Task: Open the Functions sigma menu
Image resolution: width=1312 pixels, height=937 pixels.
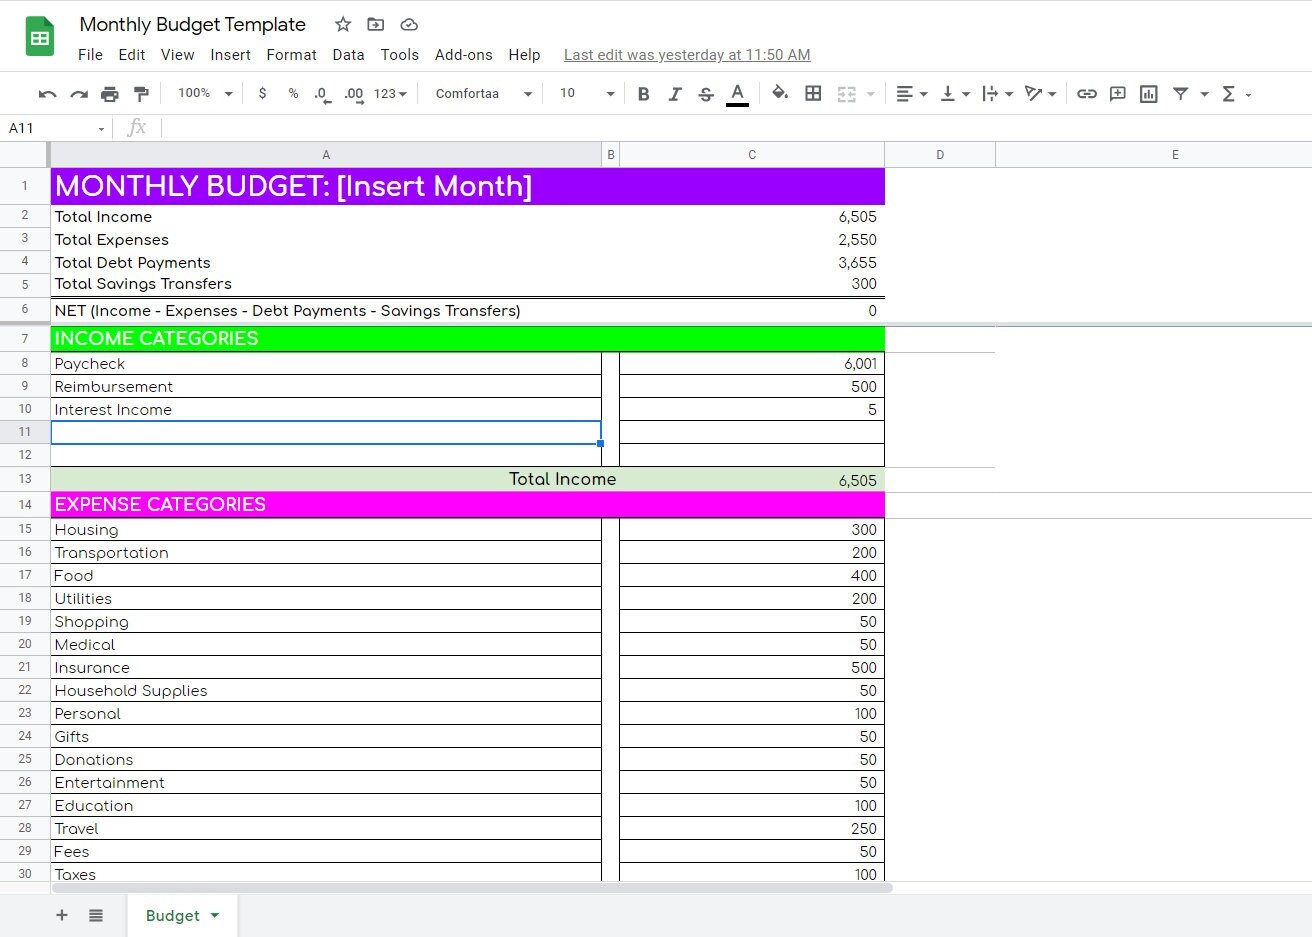Action: tap(1236, 94)
